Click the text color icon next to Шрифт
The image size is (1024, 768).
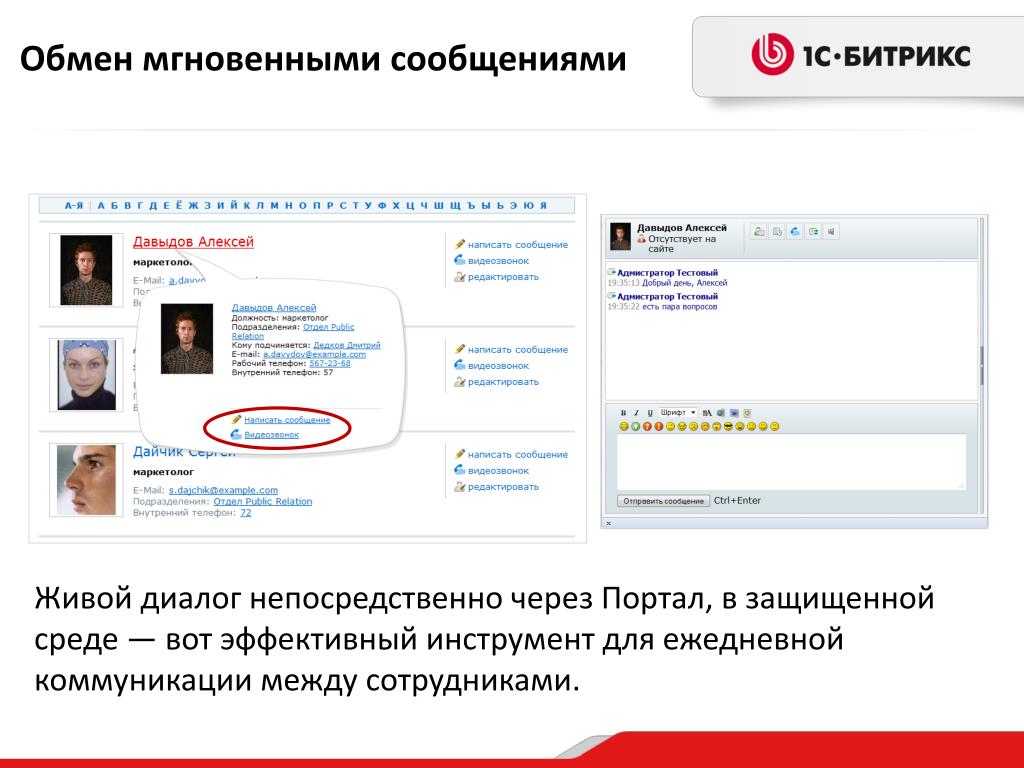707,413
